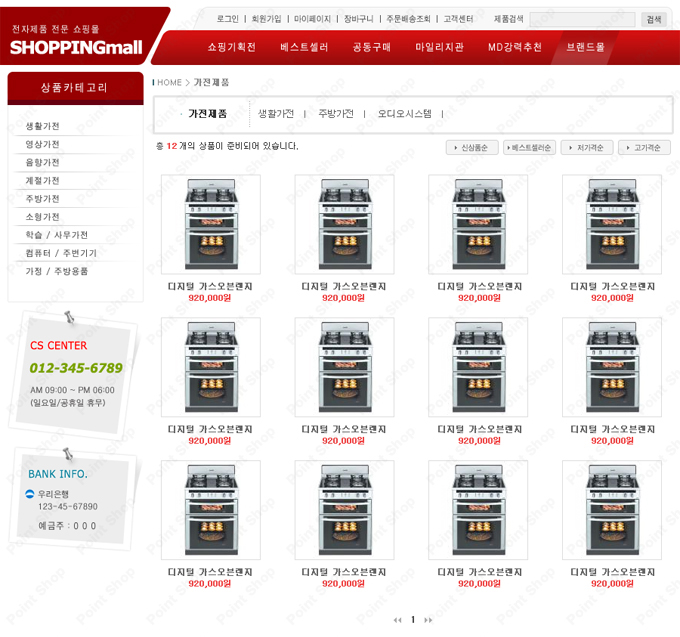Click the 우리은행 bank logo icon
This screenshot has width=680, height=637.
pos(30,493)
